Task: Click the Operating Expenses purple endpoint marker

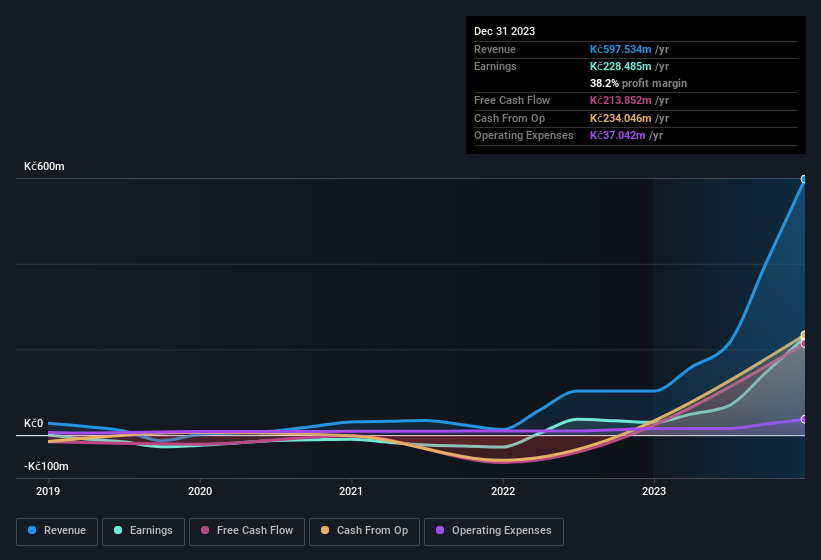Action: [804, 419]
